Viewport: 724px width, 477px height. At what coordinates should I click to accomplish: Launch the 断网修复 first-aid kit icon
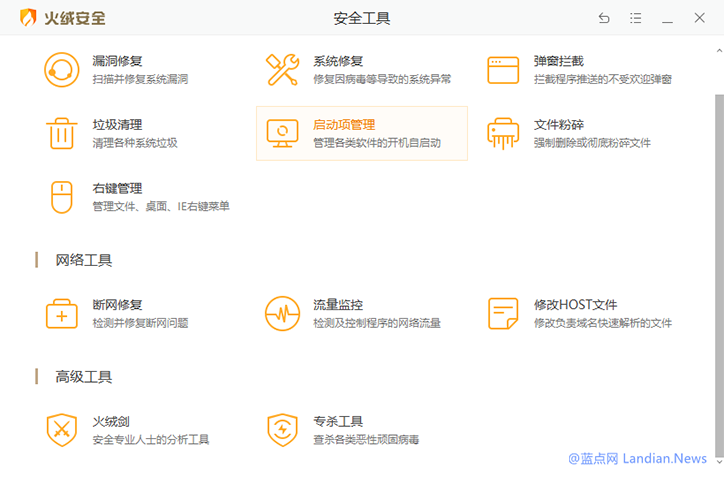61,313
